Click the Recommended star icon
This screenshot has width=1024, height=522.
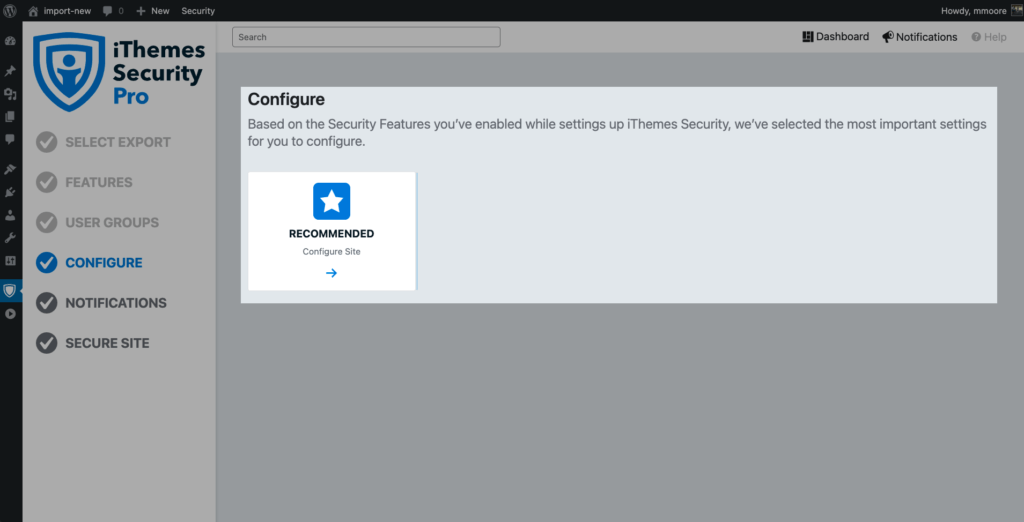332,201
